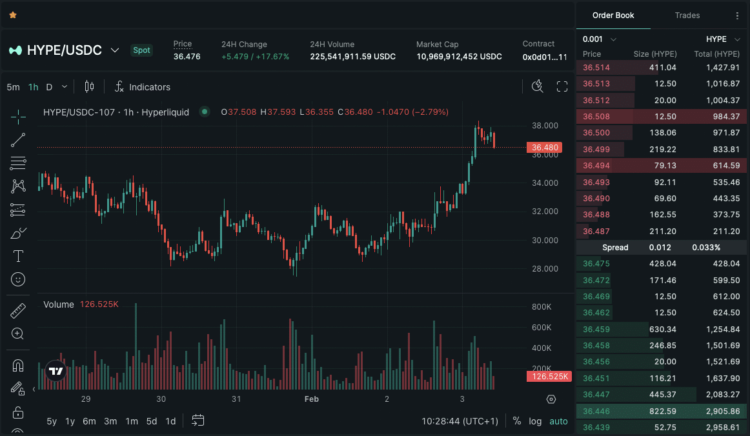Toggle log scale mode
Image resolution: width=750 pixels, height=436 pixels.
535,421
